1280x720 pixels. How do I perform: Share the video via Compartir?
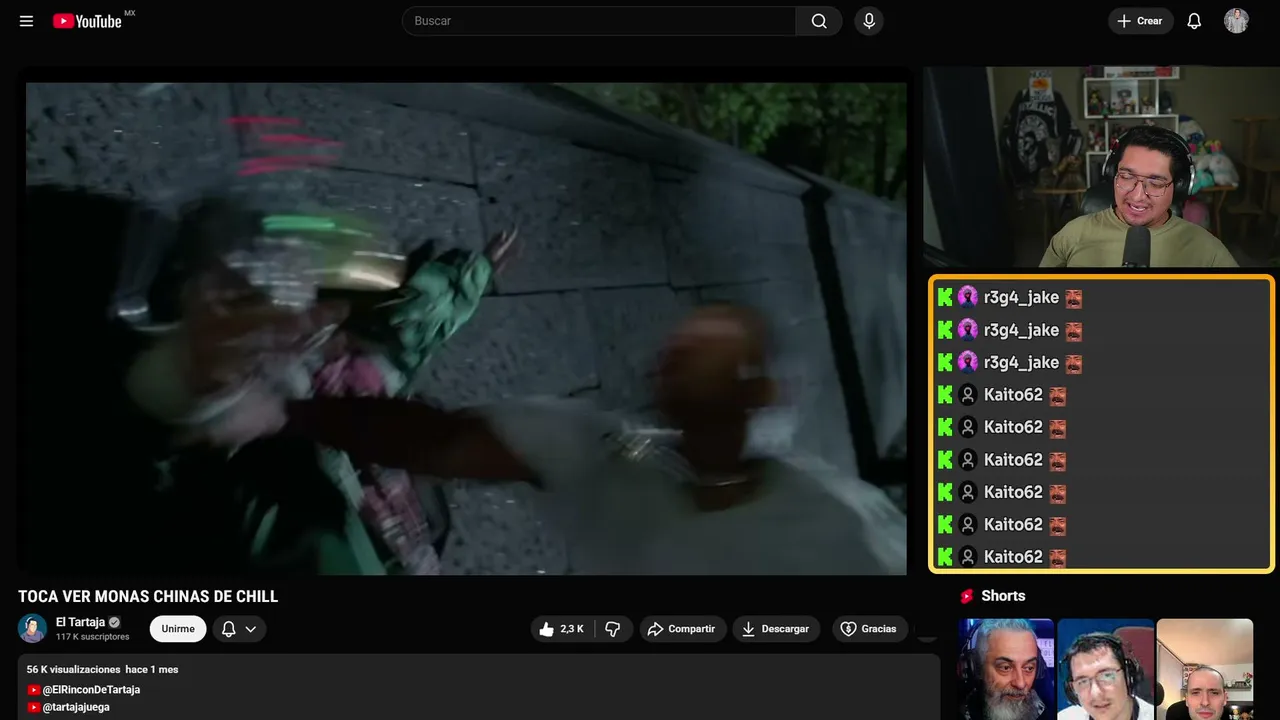pyautogui.click(x=683, y=629)
